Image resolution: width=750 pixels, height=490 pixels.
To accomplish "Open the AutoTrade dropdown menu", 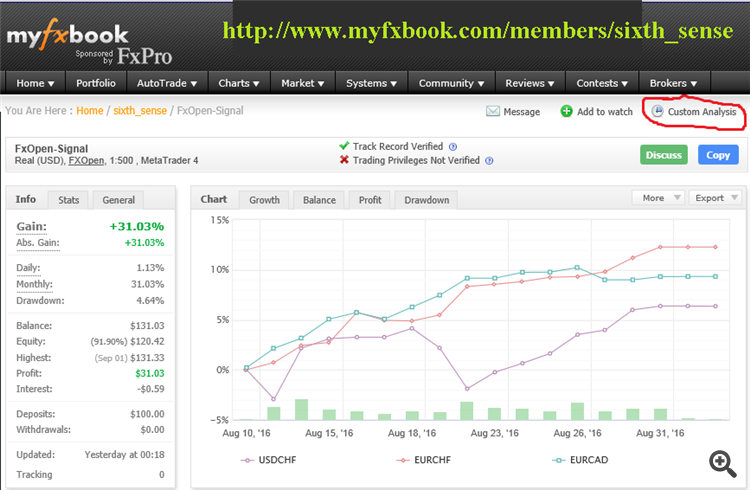I will point(167,83).
